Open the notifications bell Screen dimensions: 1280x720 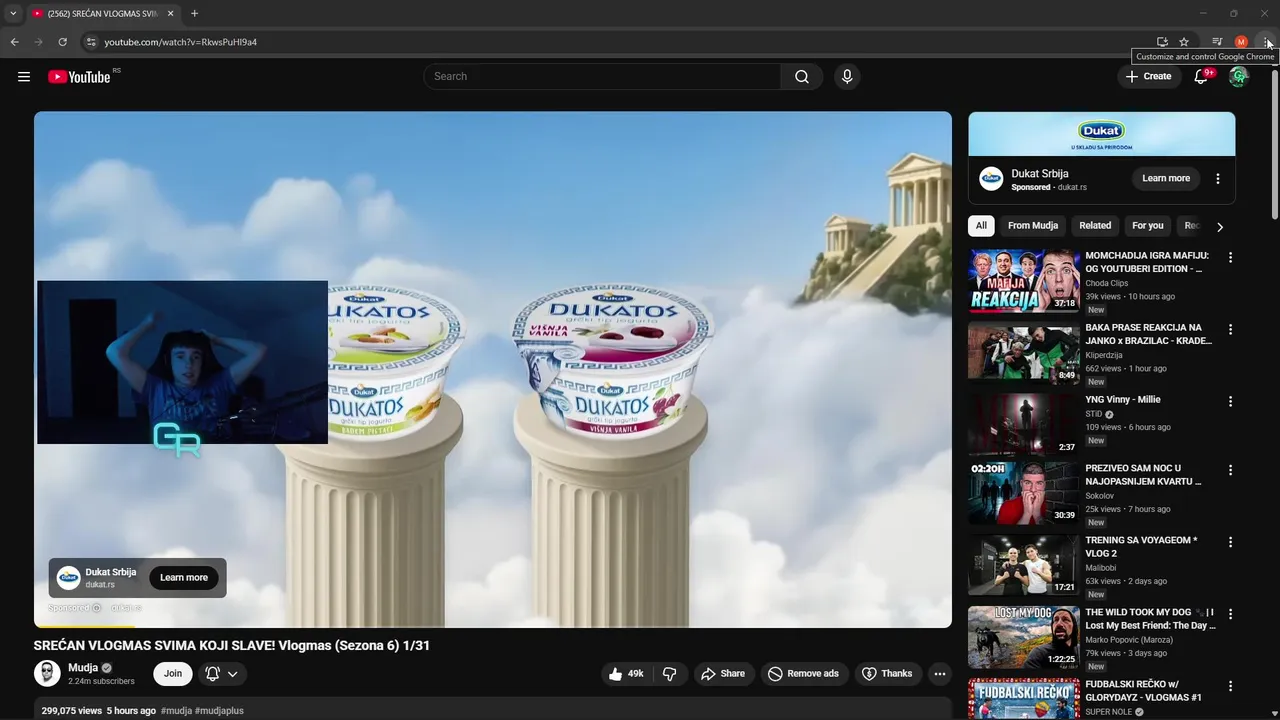pos(1201,77)
